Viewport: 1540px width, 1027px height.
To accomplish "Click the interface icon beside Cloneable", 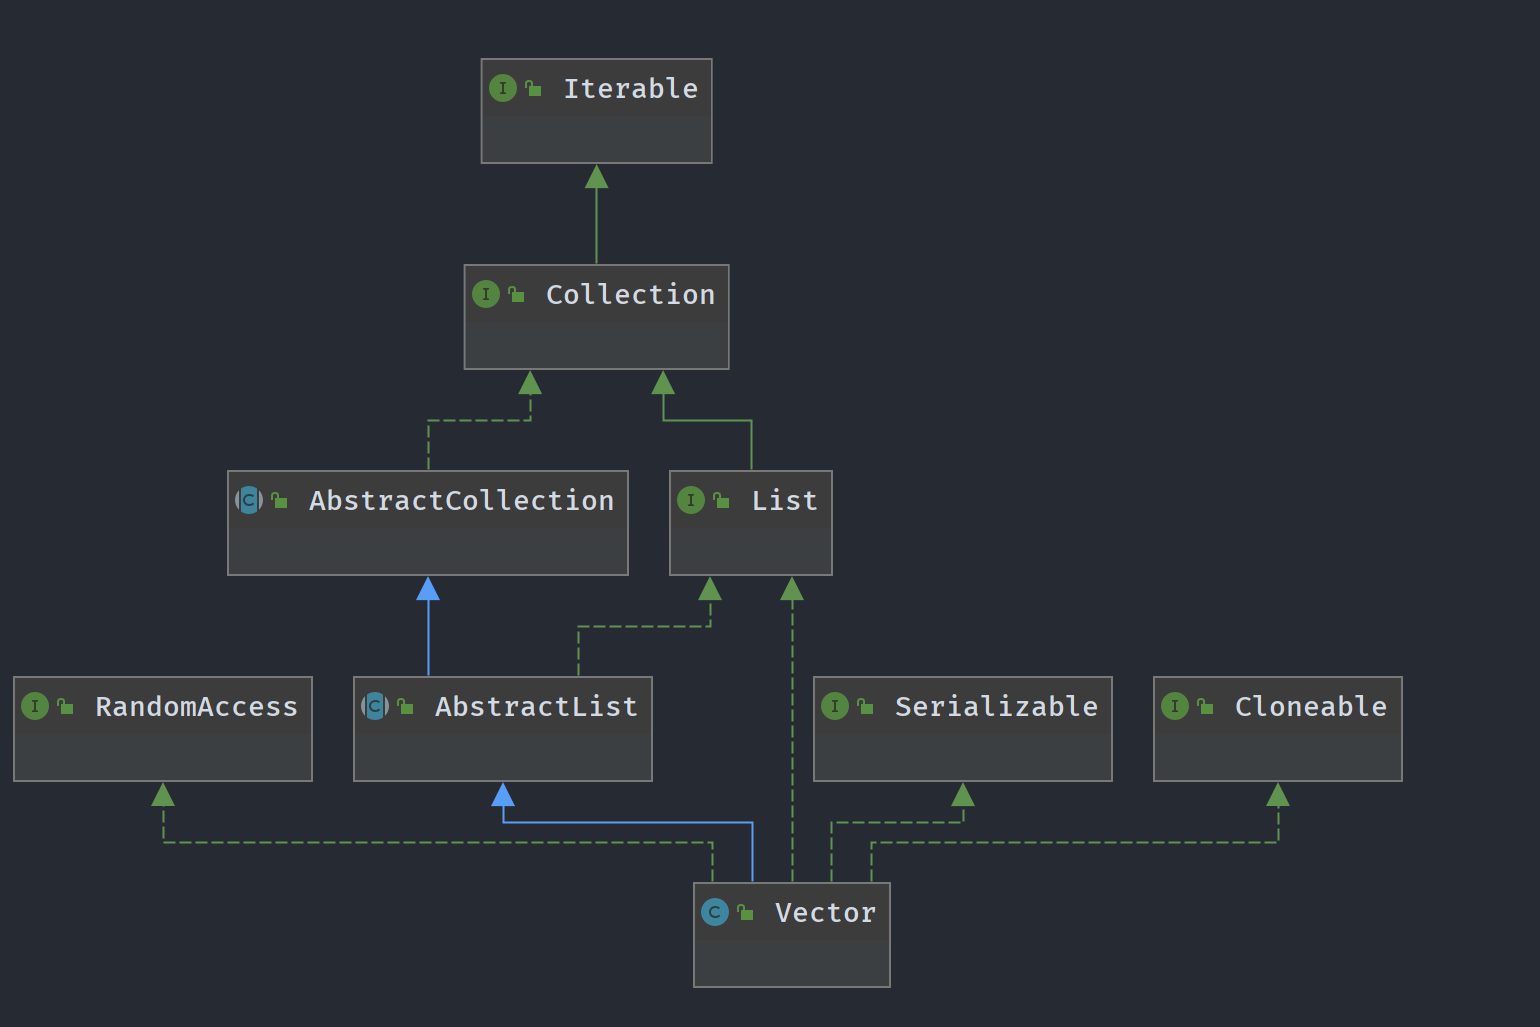I will pos(1175,706).
